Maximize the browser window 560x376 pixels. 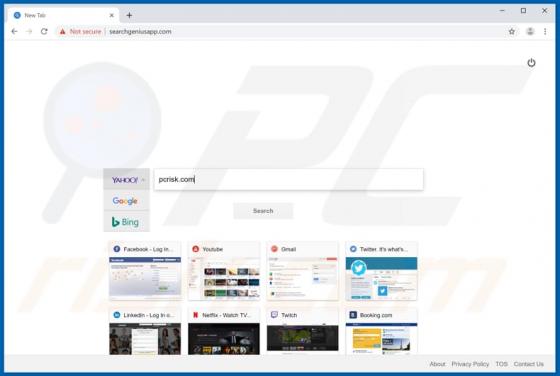tap(523, 11)
